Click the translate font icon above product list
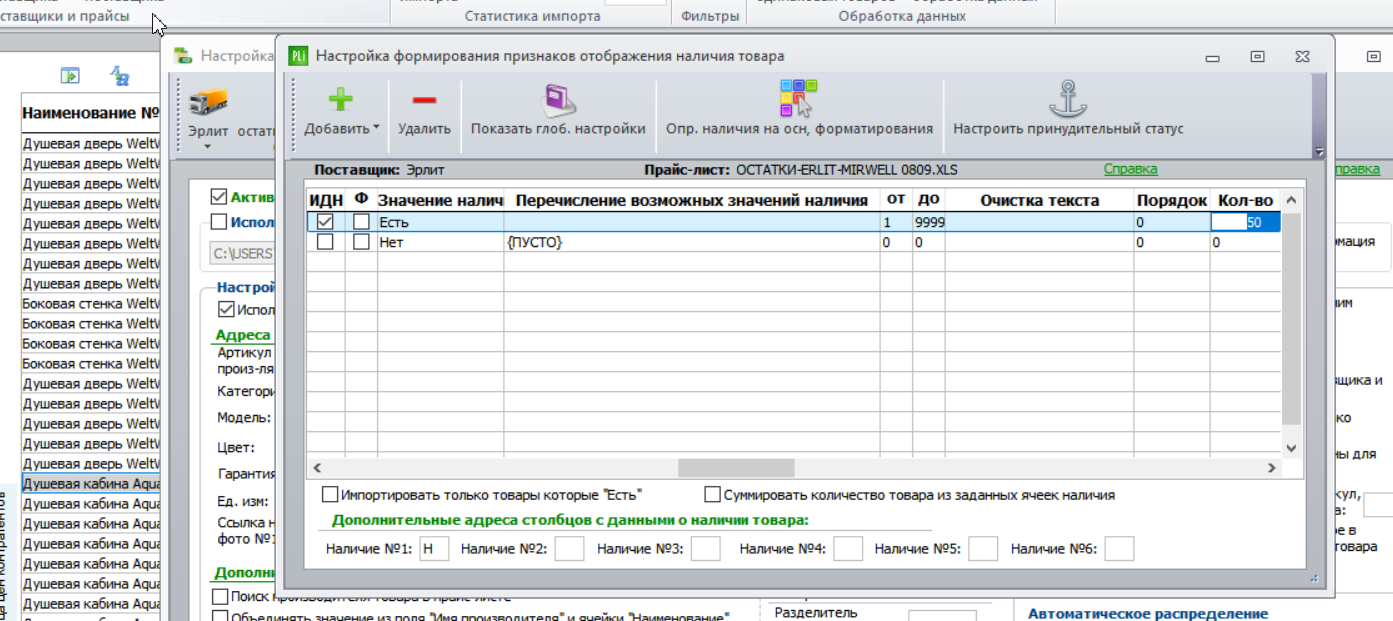Screen dimensions: 1393x621 point(119,75)
